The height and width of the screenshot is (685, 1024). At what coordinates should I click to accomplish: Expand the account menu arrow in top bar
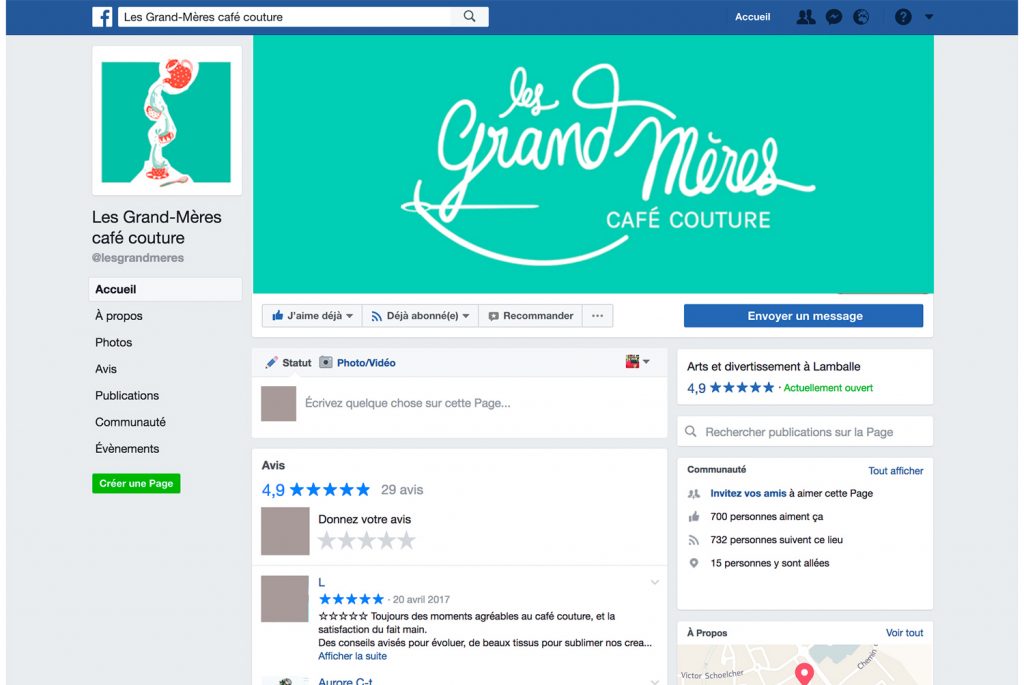[x=929, y=17]
